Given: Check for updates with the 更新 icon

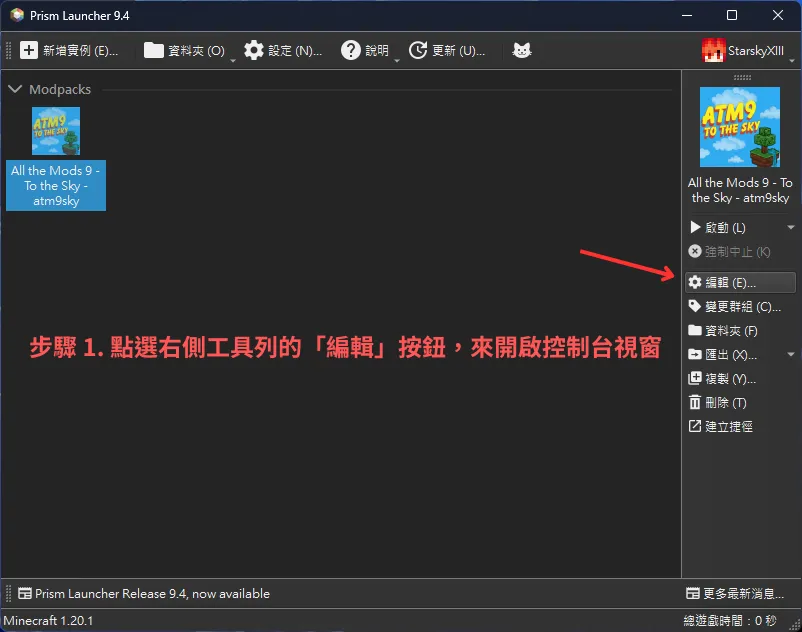Looking at the screenshot, I should coord(417,50).
